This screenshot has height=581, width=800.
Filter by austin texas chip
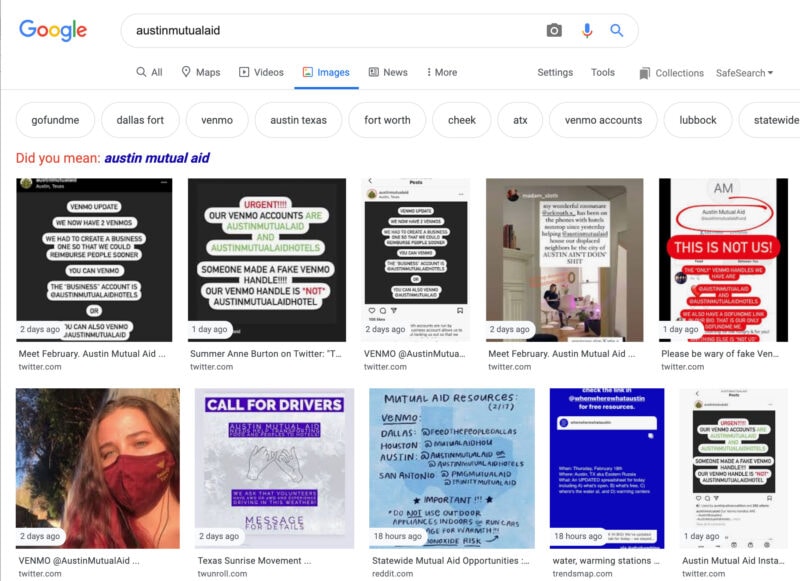coord(298,120)
